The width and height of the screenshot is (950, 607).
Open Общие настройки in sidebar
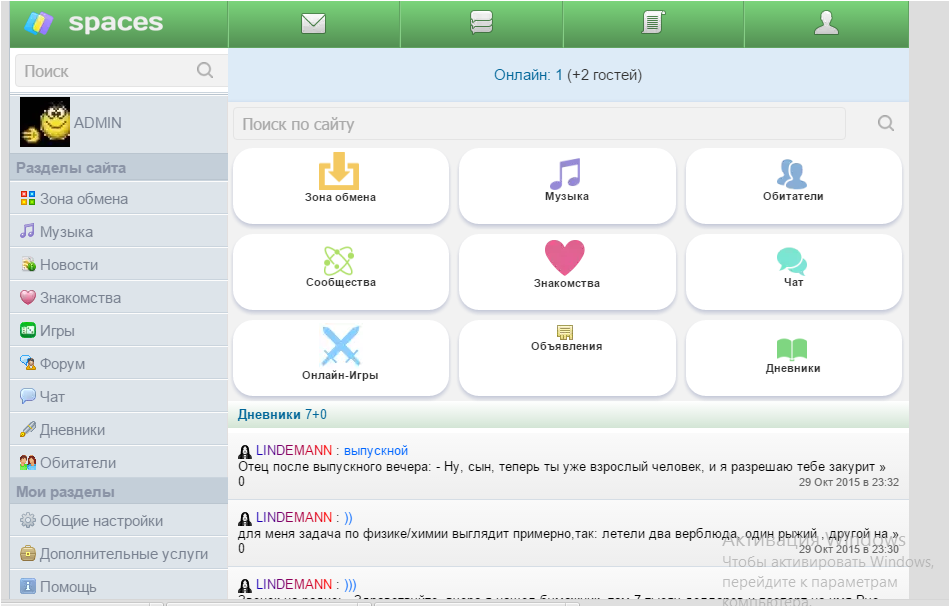tap(100, 521)
